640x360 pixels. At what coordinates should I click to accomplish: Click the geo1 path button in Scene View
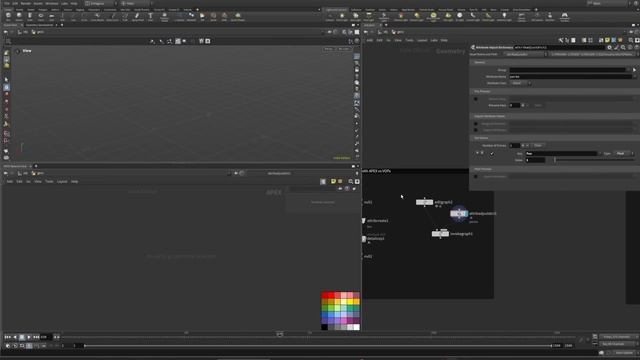[37, 32]
